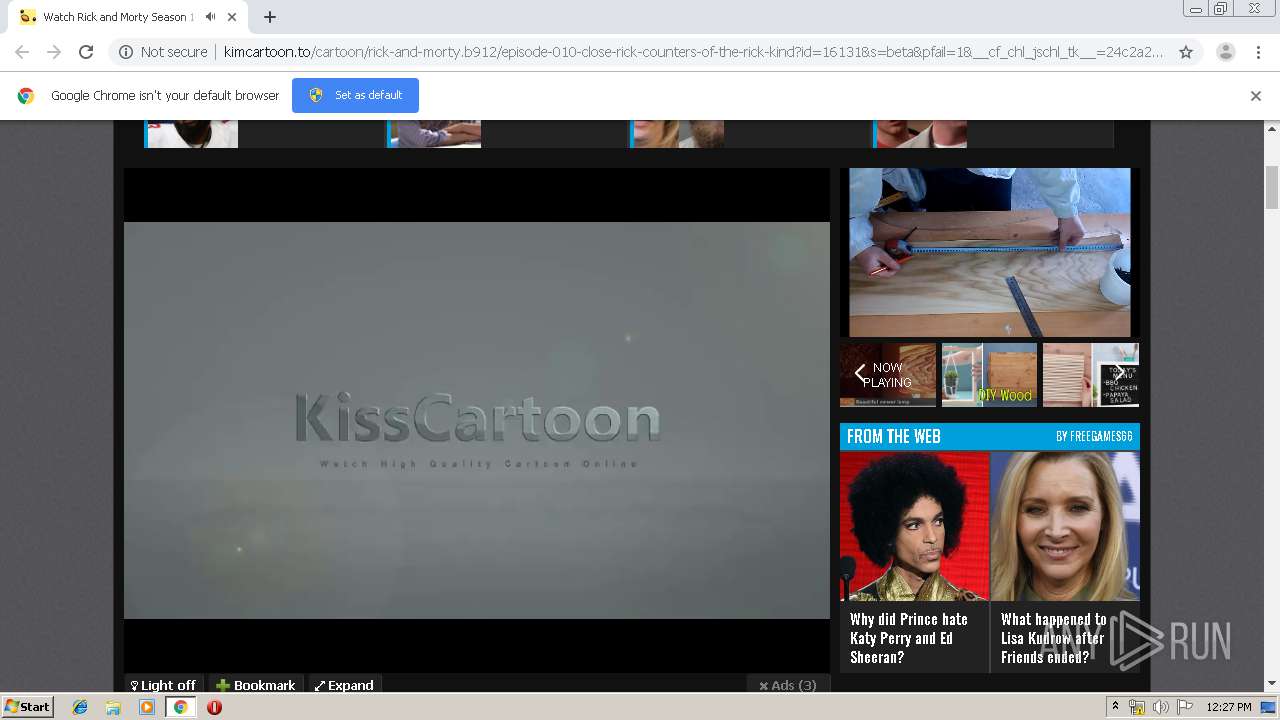Reload the current page
The image size is (1280, 720).
coord(86,52)
